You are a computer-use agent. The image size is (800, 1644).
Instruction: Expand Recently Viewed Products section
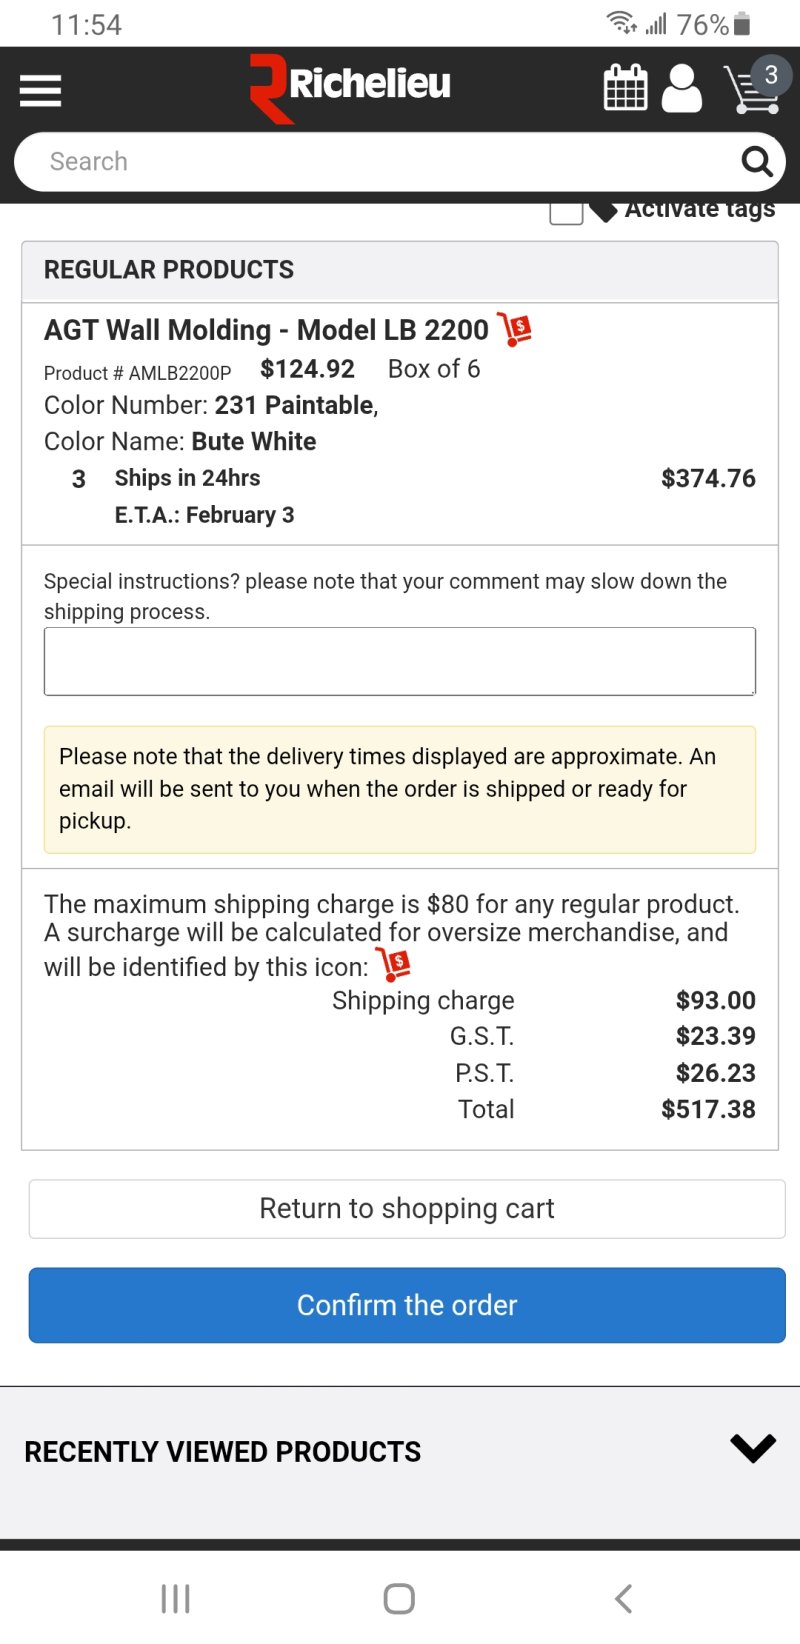point(752,1448)
